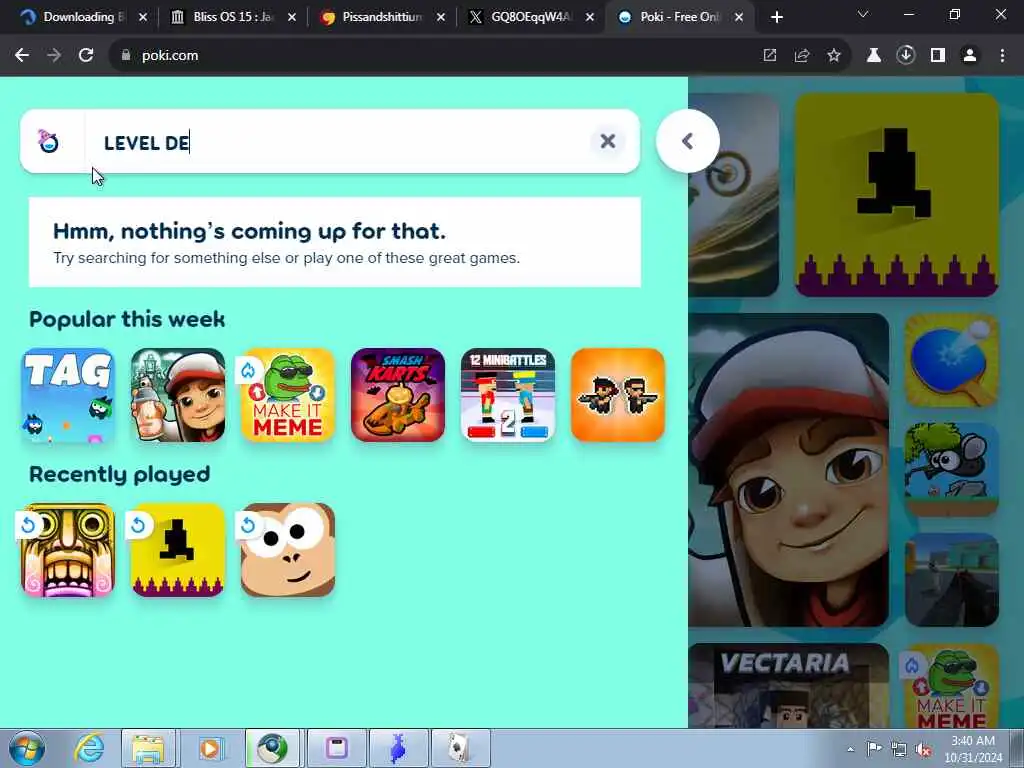This screenshot has width=1024, height=768.
Task: Open the orange two-gunmen game thumbnail
Action: (618, 395)
